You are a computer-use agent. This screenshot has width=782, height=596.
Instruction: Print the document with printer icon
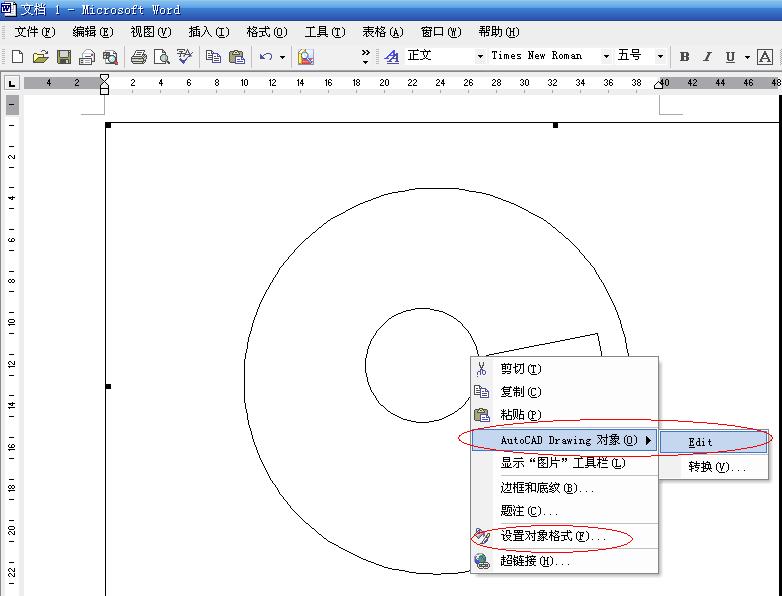(x=139, y=57)
